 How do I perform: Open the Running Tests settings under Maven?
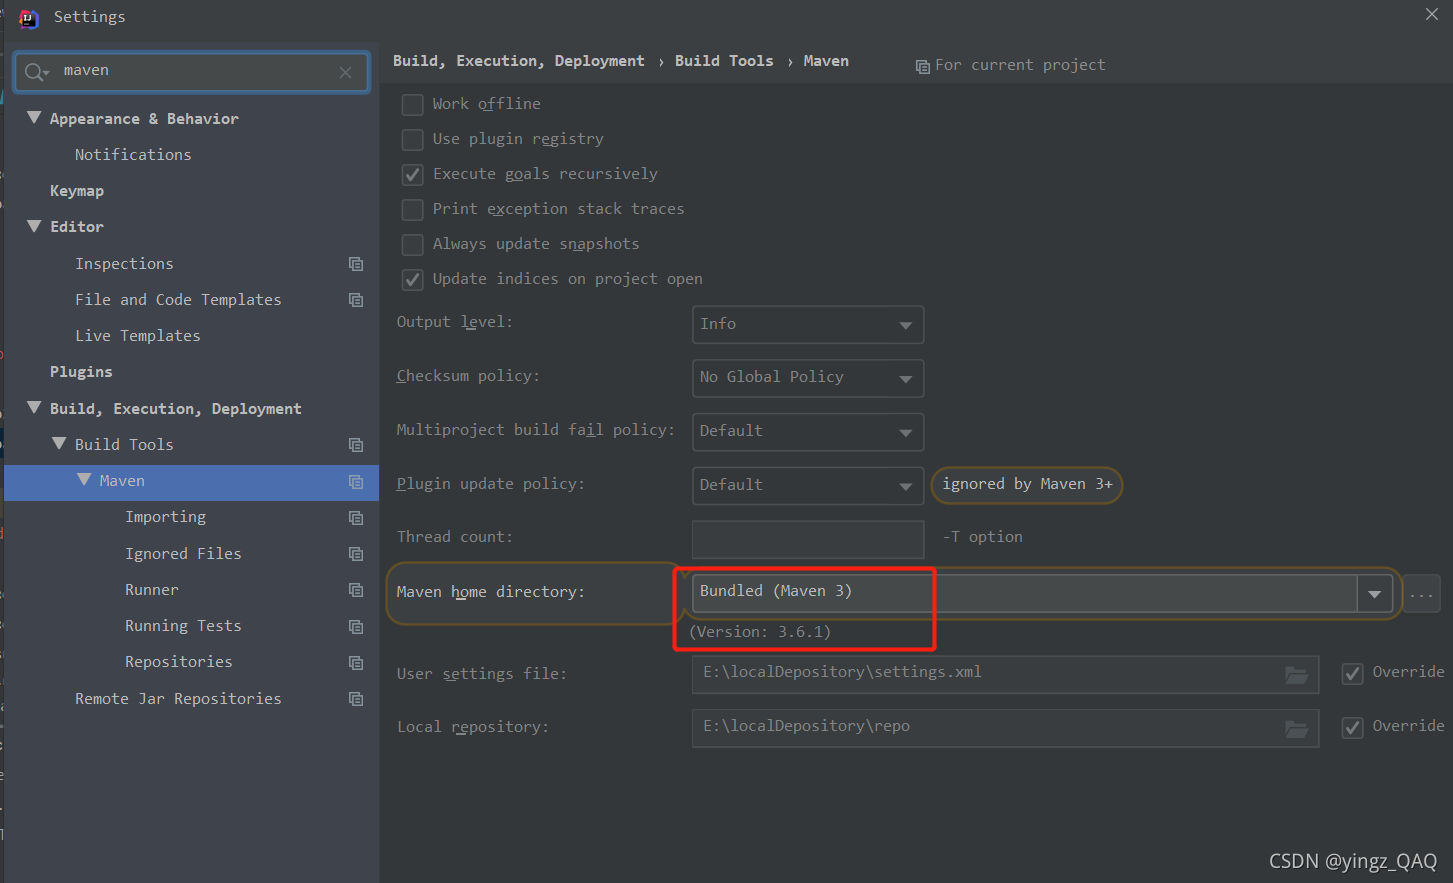tap(183, 626)
